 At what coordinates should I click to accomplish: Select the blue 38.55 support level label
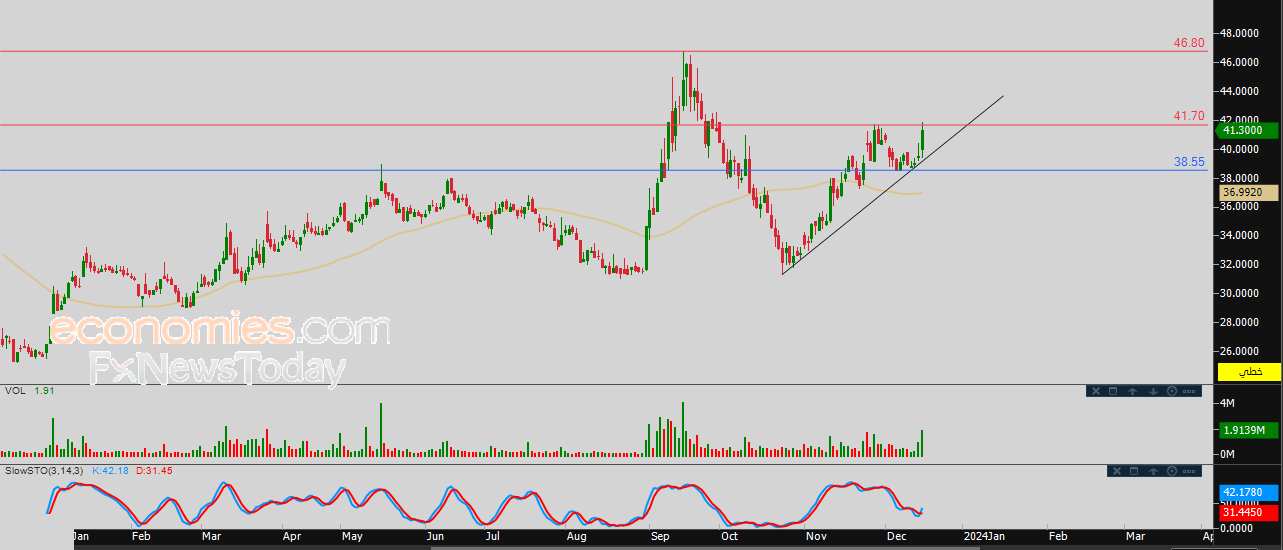click(x=1189, y=162)
